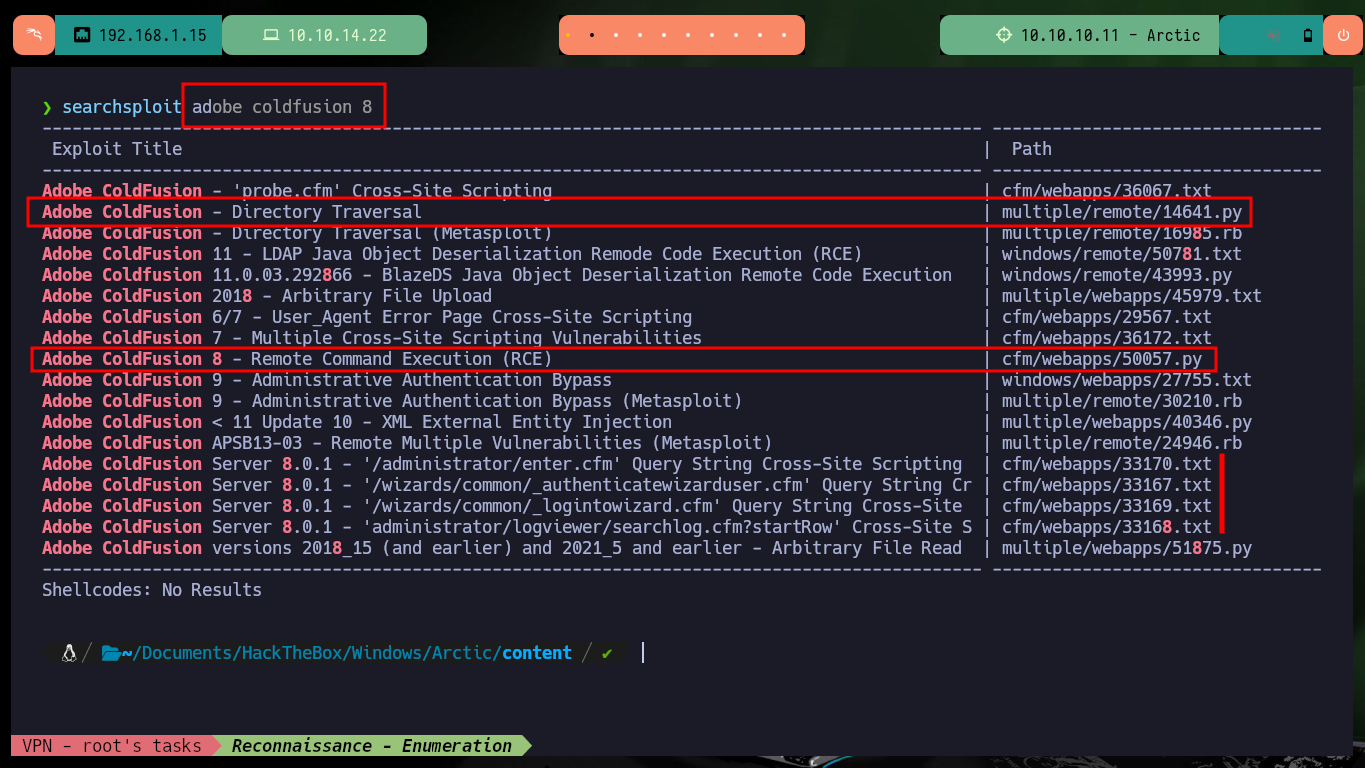1365x768 pixels.
Task: Switch to the orange first workspace dot
Action: click(568, 35)
